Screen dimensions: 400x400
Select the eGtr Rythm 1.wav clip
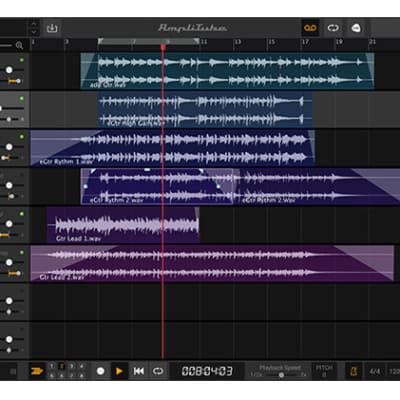(x=173, y=148)
